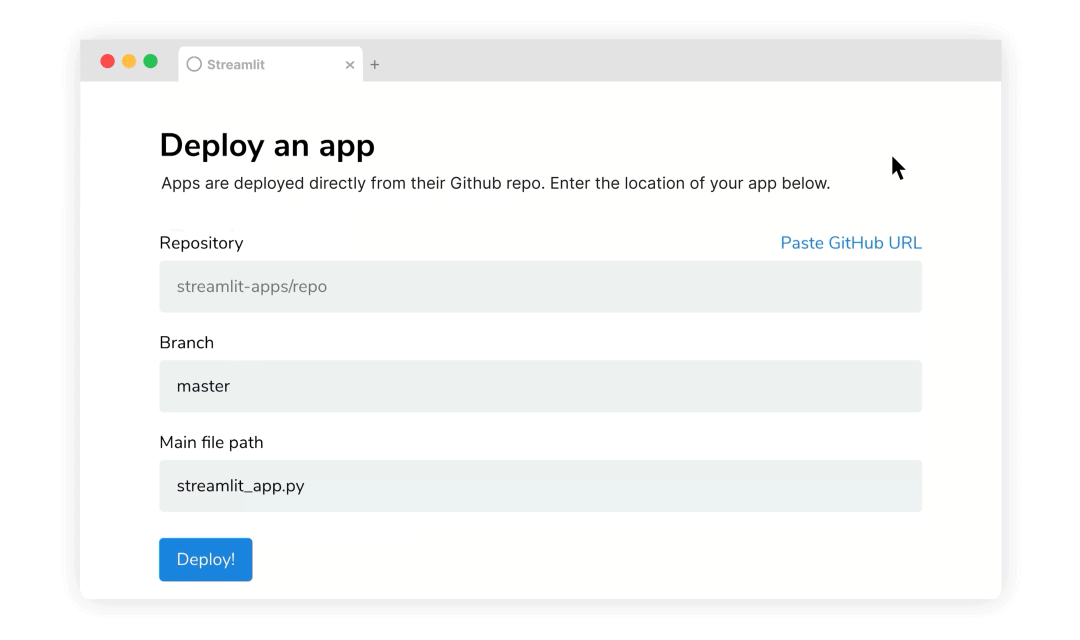Click the Paste GitHub URL link
The image size is (1080, 640).
[850, 243]
